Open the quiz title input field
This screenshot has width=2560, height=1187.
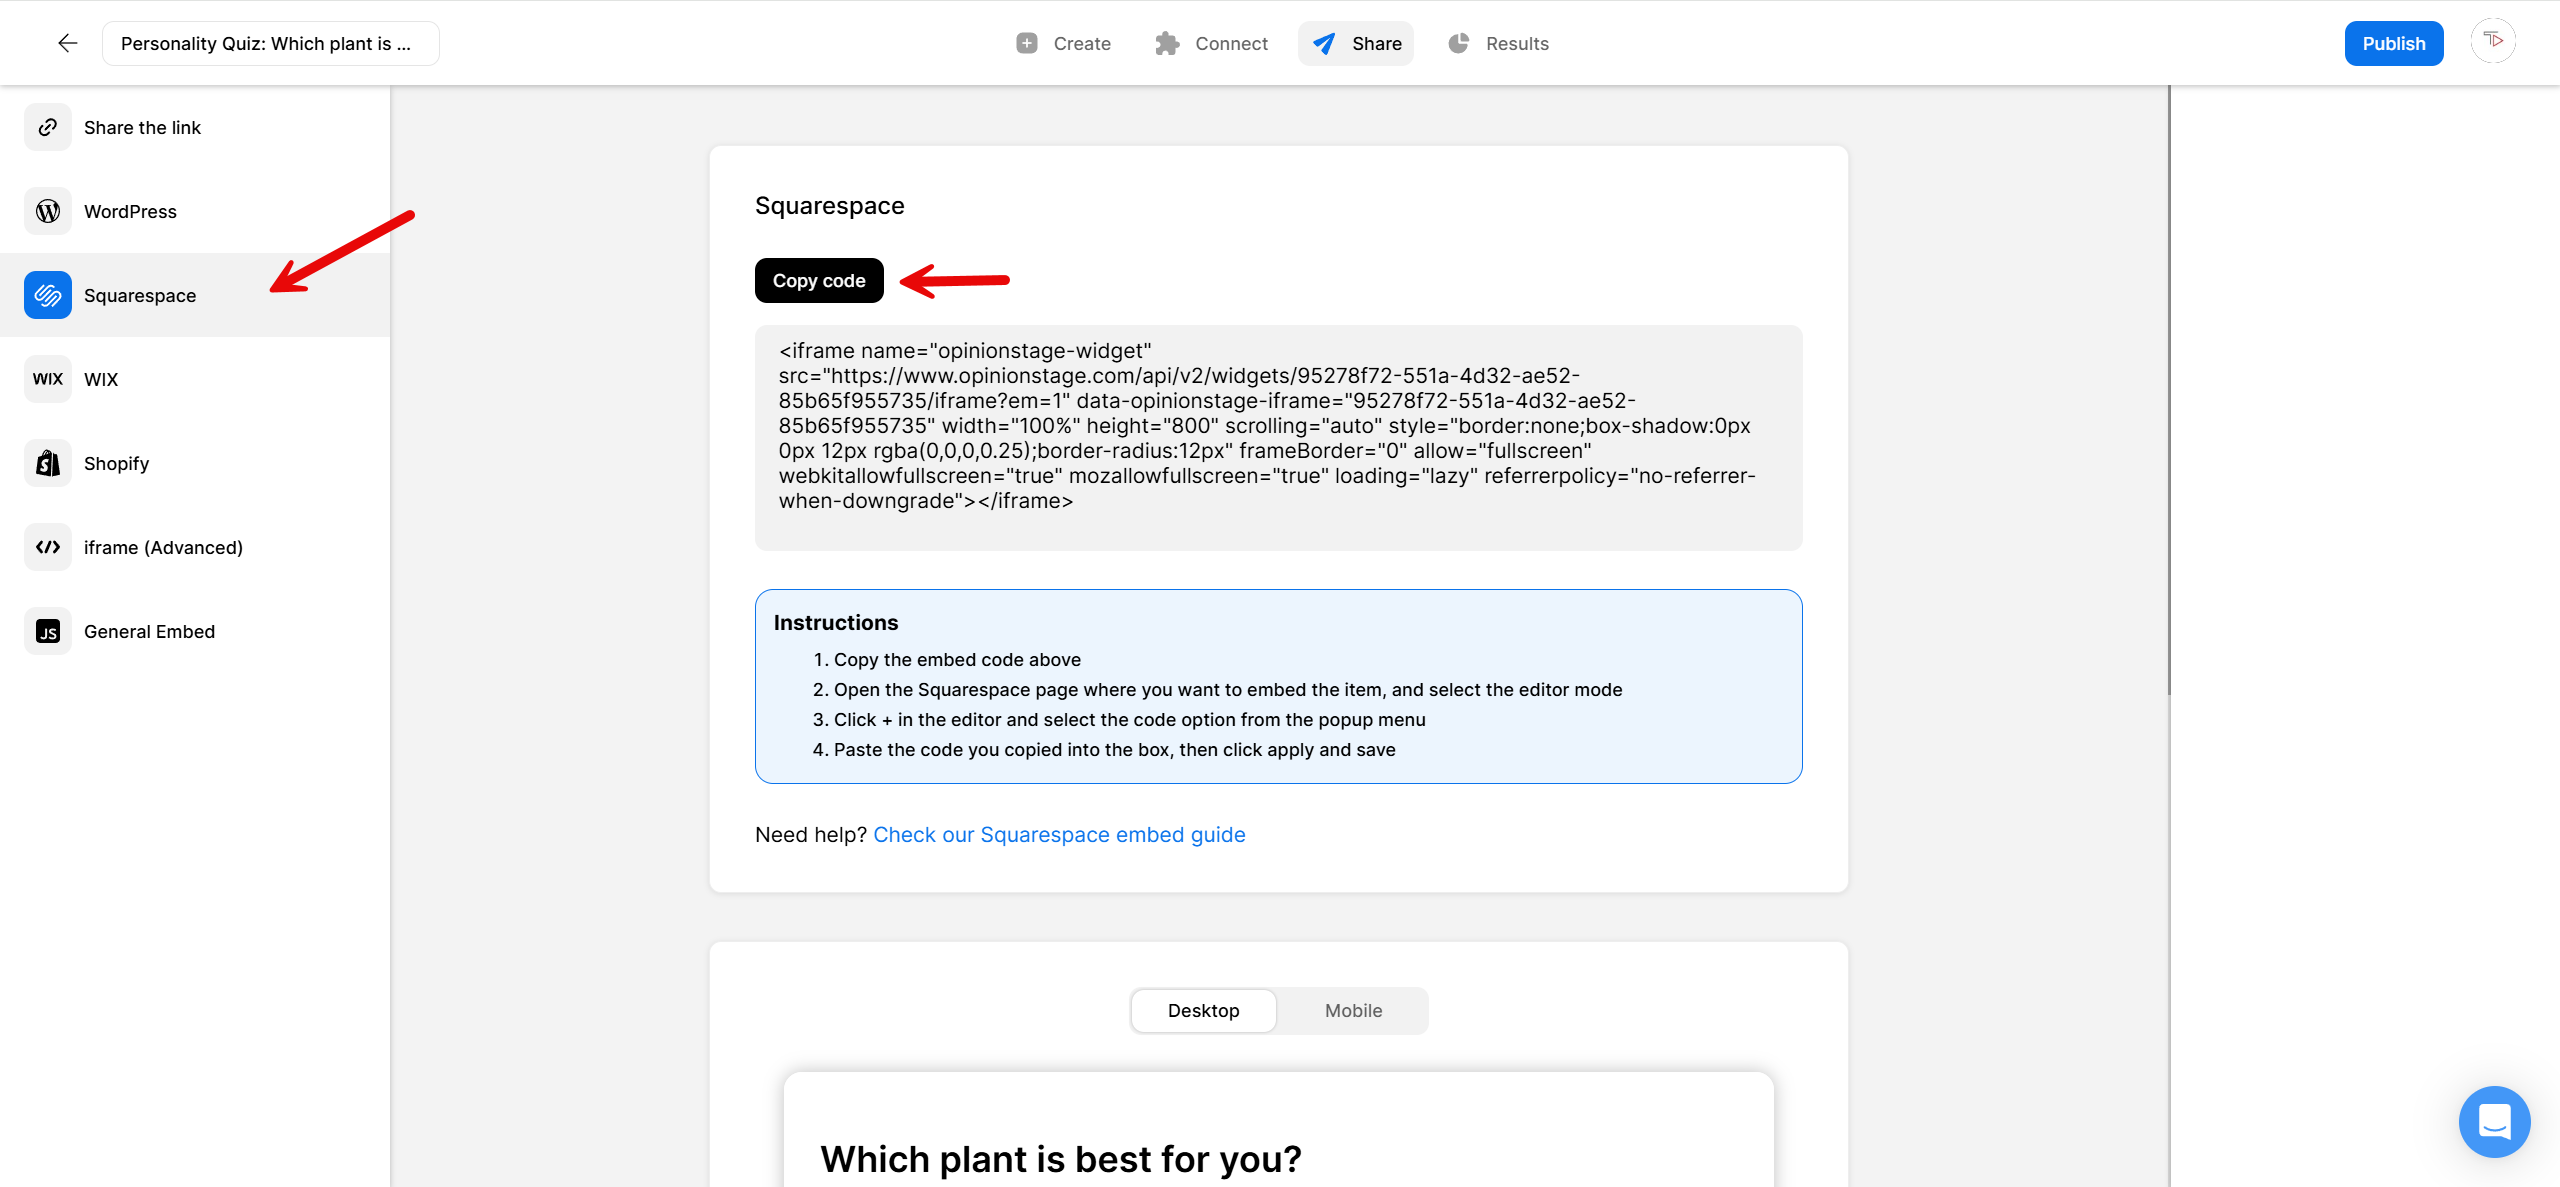click(x=269, y=43)
